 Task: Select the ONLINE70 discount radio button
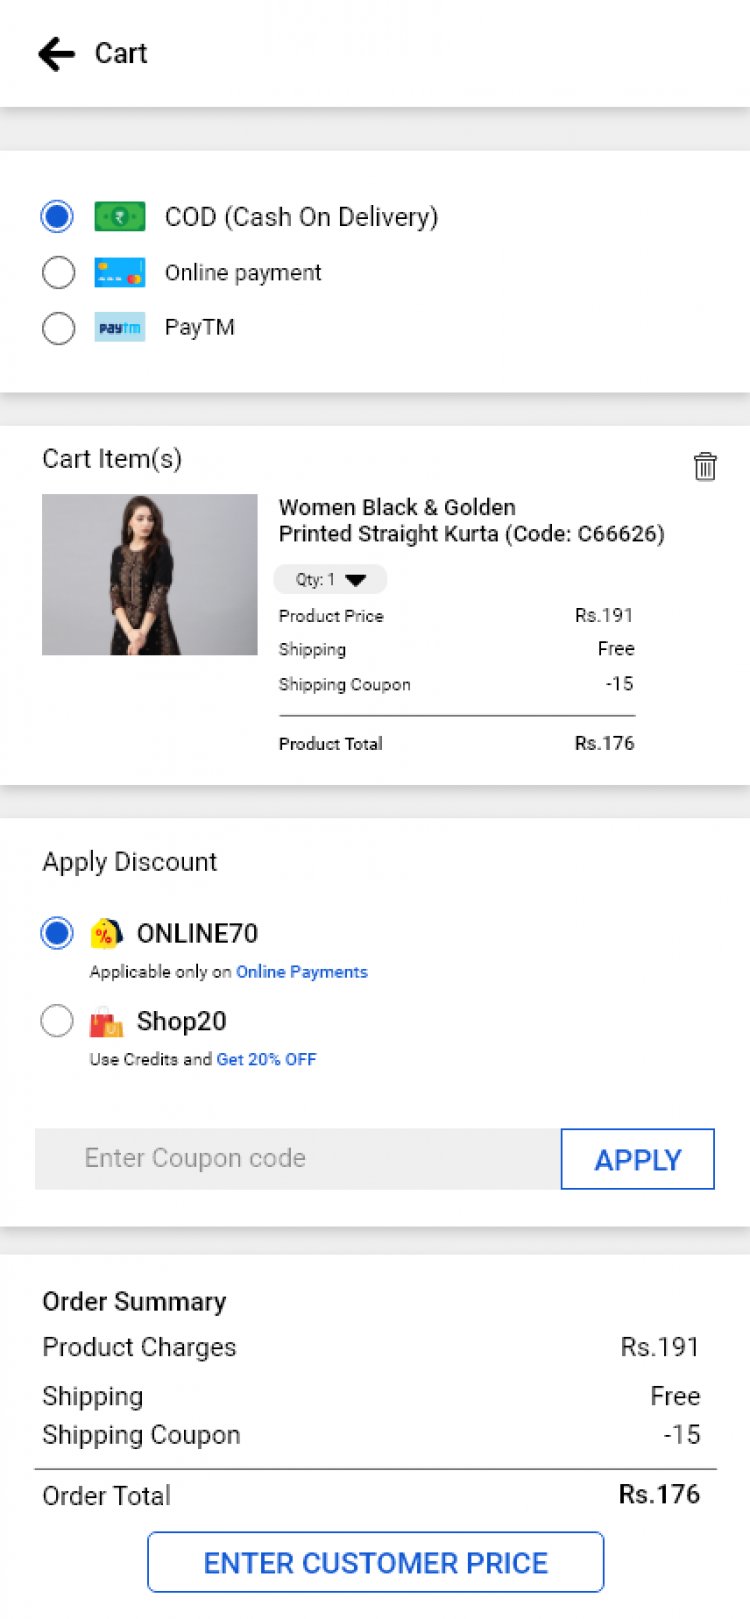(x=57, y=933)
